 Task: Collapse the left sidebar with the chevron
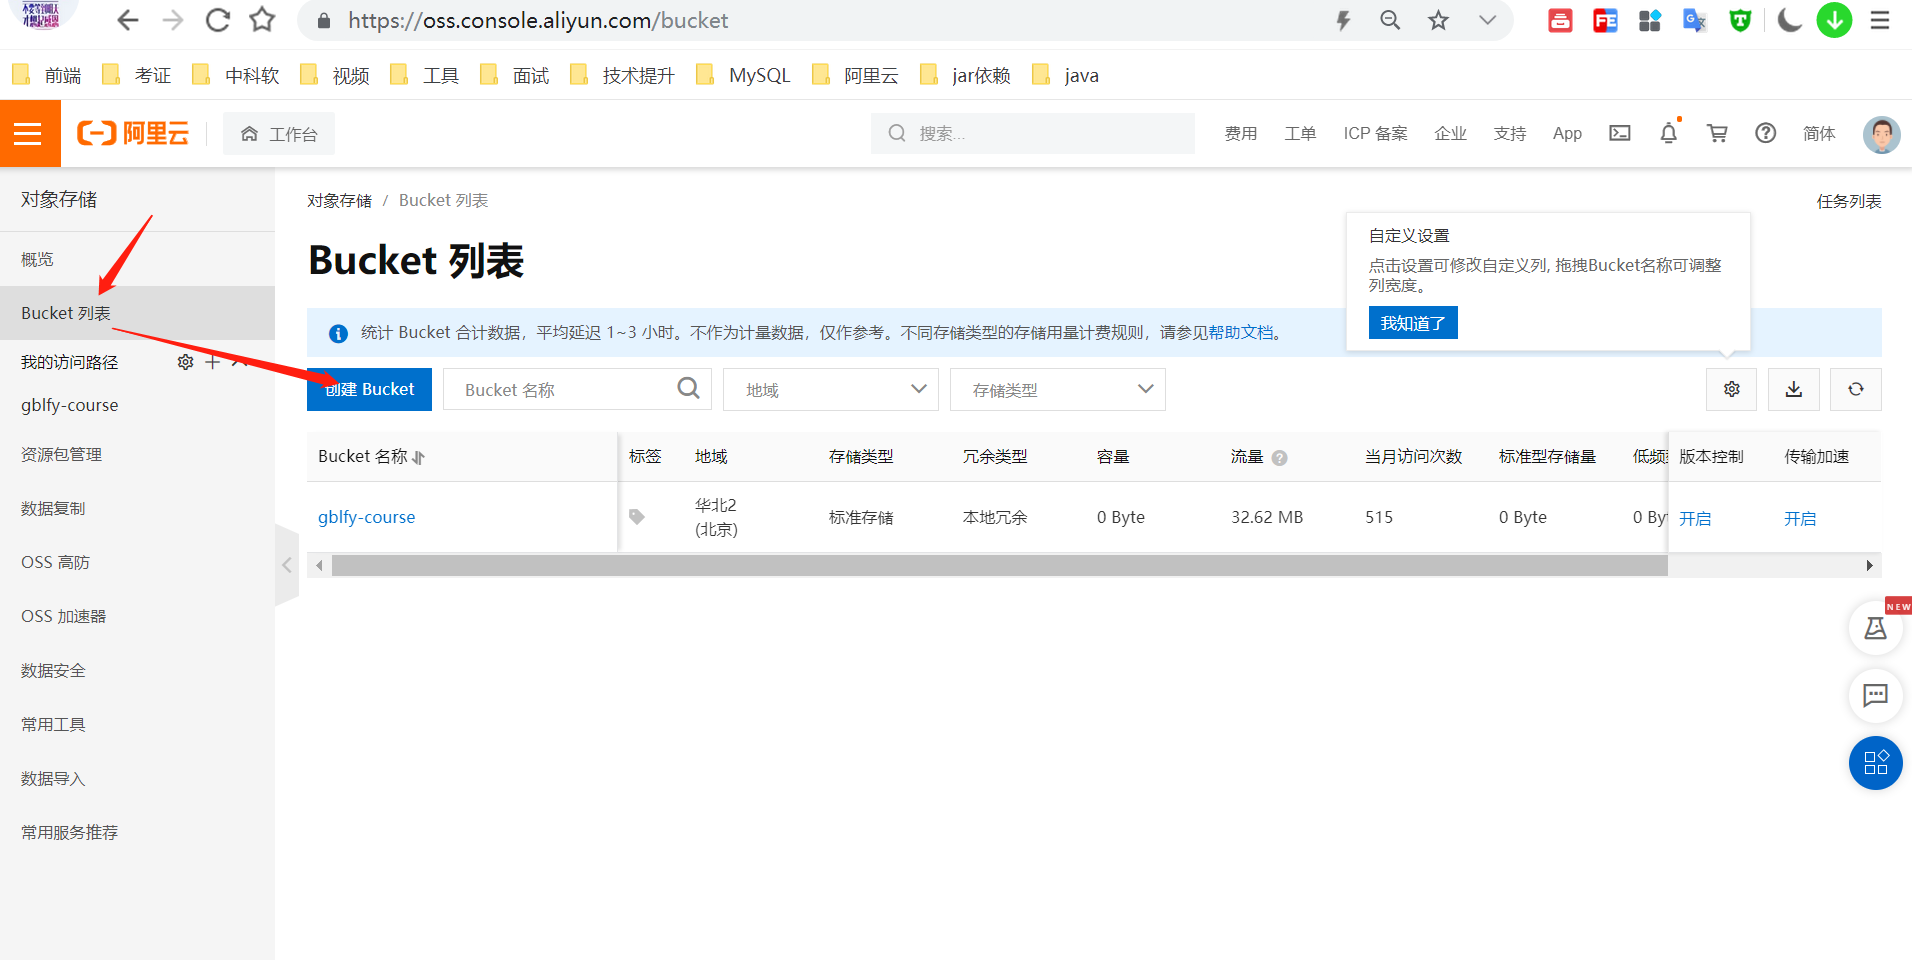(x=287, y=565)
